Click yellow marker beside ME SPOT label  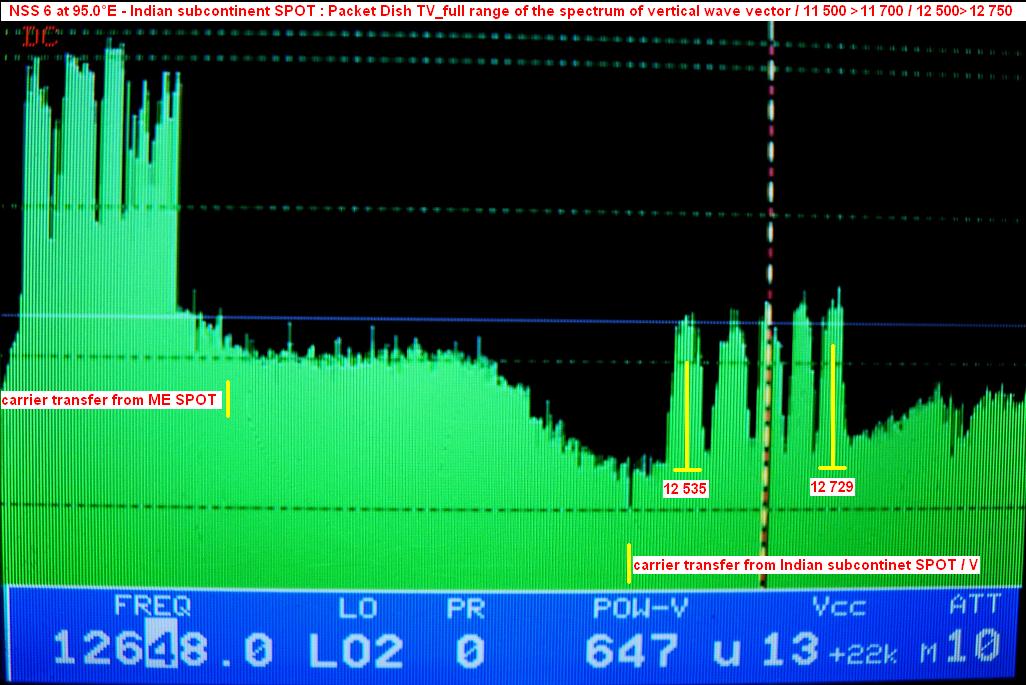coord(228,399)
